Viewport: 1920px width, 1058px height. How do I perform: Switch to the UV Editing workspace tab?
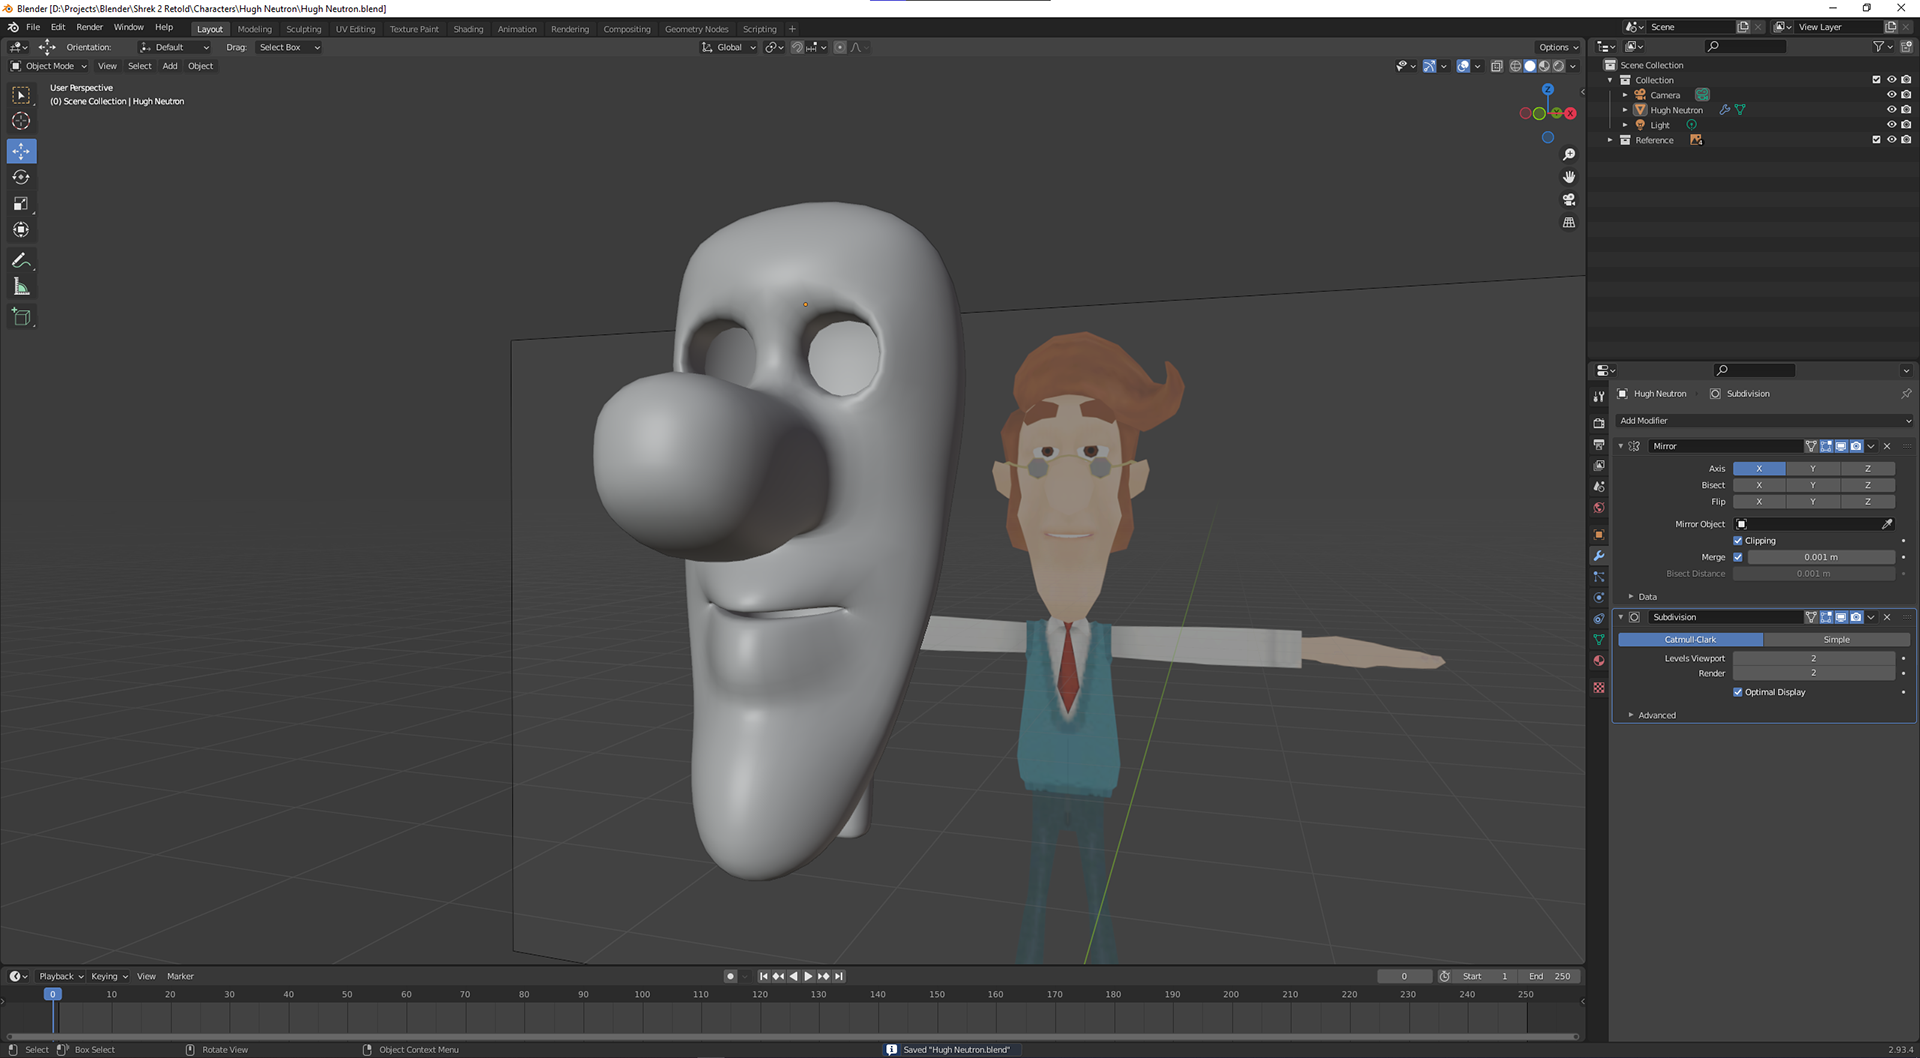pos(356,29)
